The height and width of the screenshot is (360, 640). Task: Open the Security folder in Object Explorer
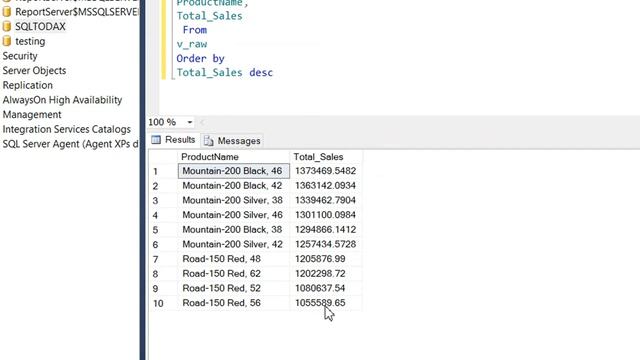click(x=20, y=56)
